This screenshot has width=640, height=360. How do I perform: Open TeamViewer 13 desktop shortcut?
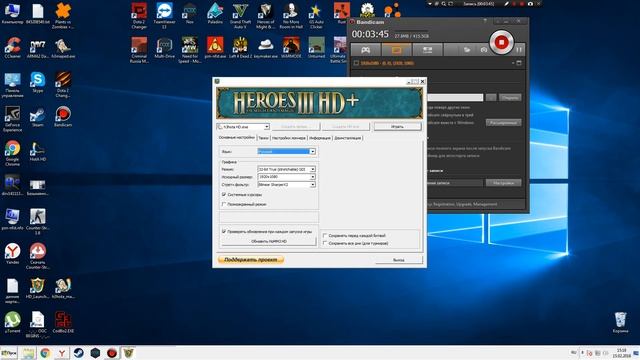pyautogui.click(x=164, y=16)
